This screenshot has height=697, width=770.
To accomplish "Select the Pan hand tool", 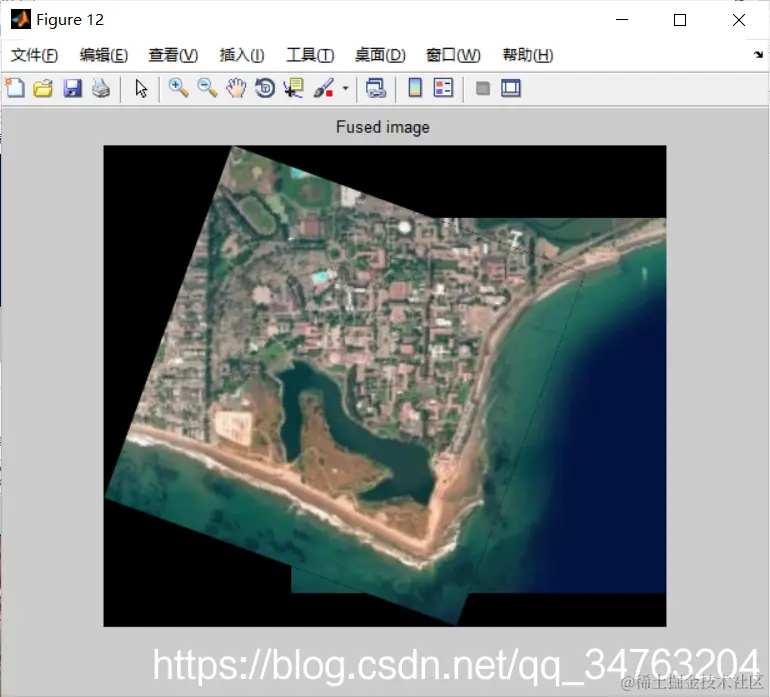I will (236, 88).
